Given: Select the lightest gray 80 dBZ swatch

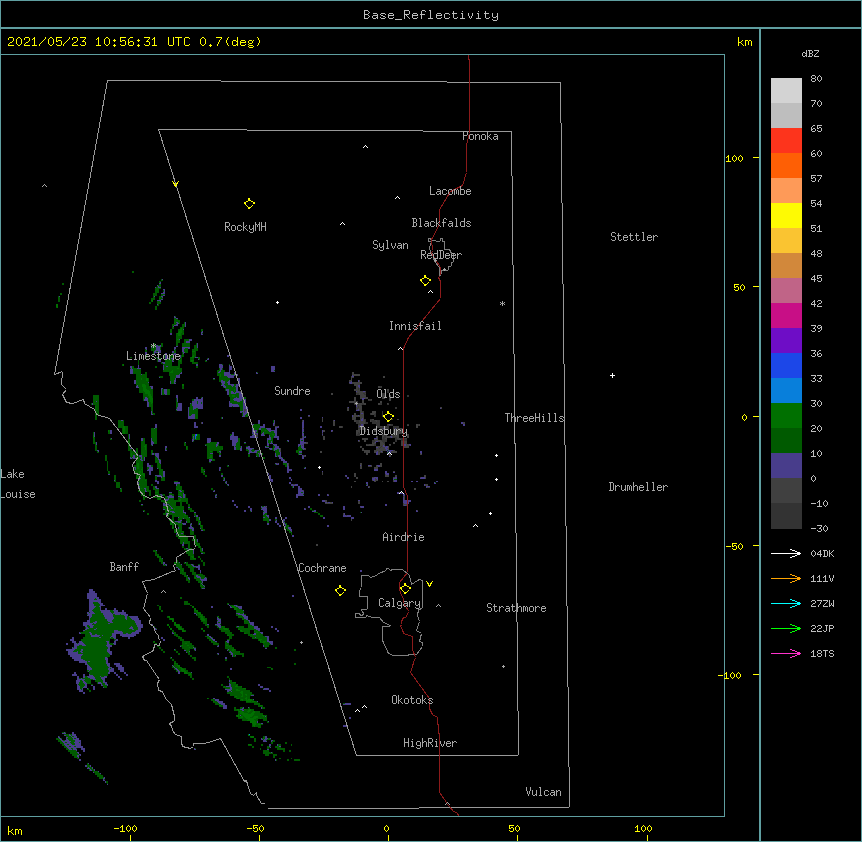Looking at the screenshot, I should 786,91.
